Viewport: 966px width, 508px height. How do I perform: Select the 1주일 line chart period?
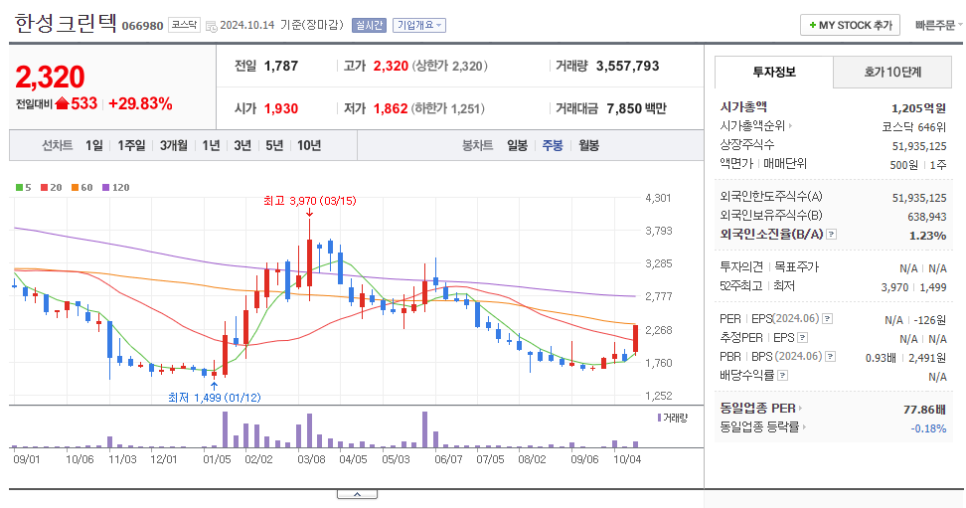(x=131, y=145)
